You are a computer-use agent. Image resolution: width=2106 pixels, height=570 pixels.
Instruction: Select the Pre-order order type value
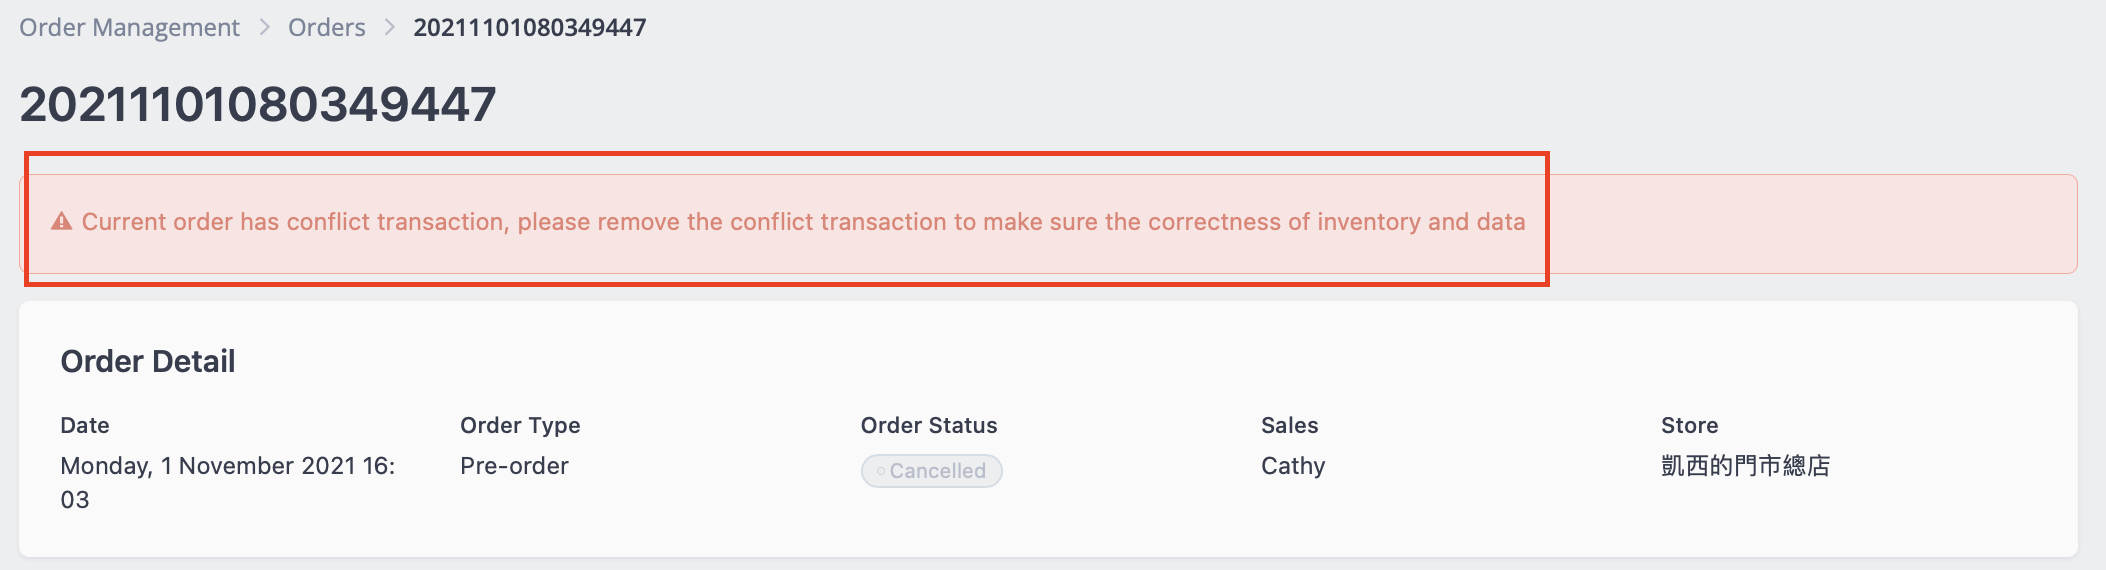coord(514,466)
